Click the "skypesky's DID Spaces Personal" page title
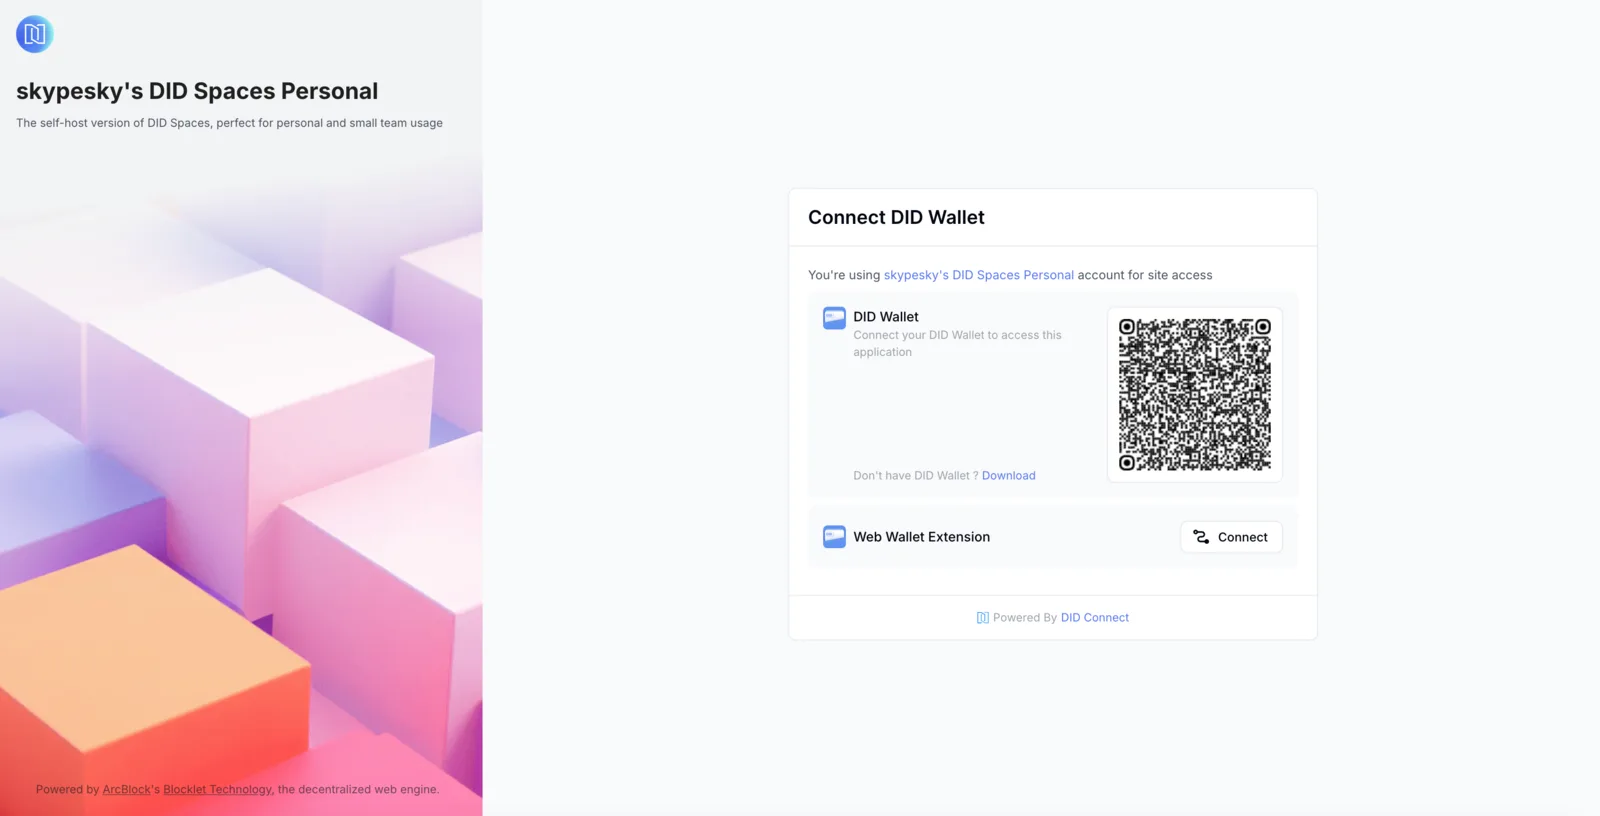The image size is (1600, 816). 197,91
